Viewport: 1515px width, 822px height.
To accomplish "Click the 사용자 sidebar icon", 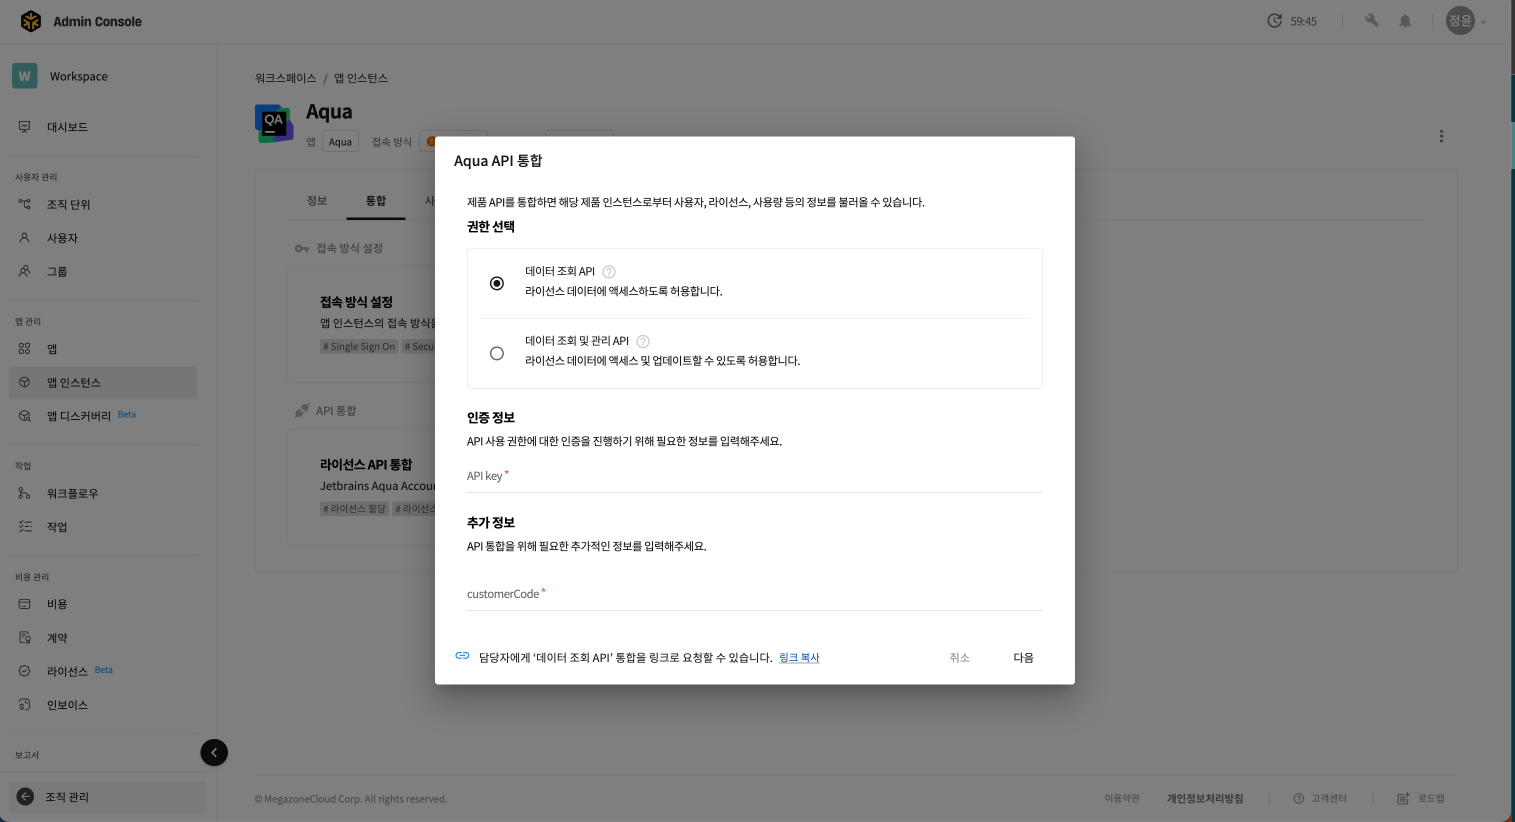I will (25, 238).
